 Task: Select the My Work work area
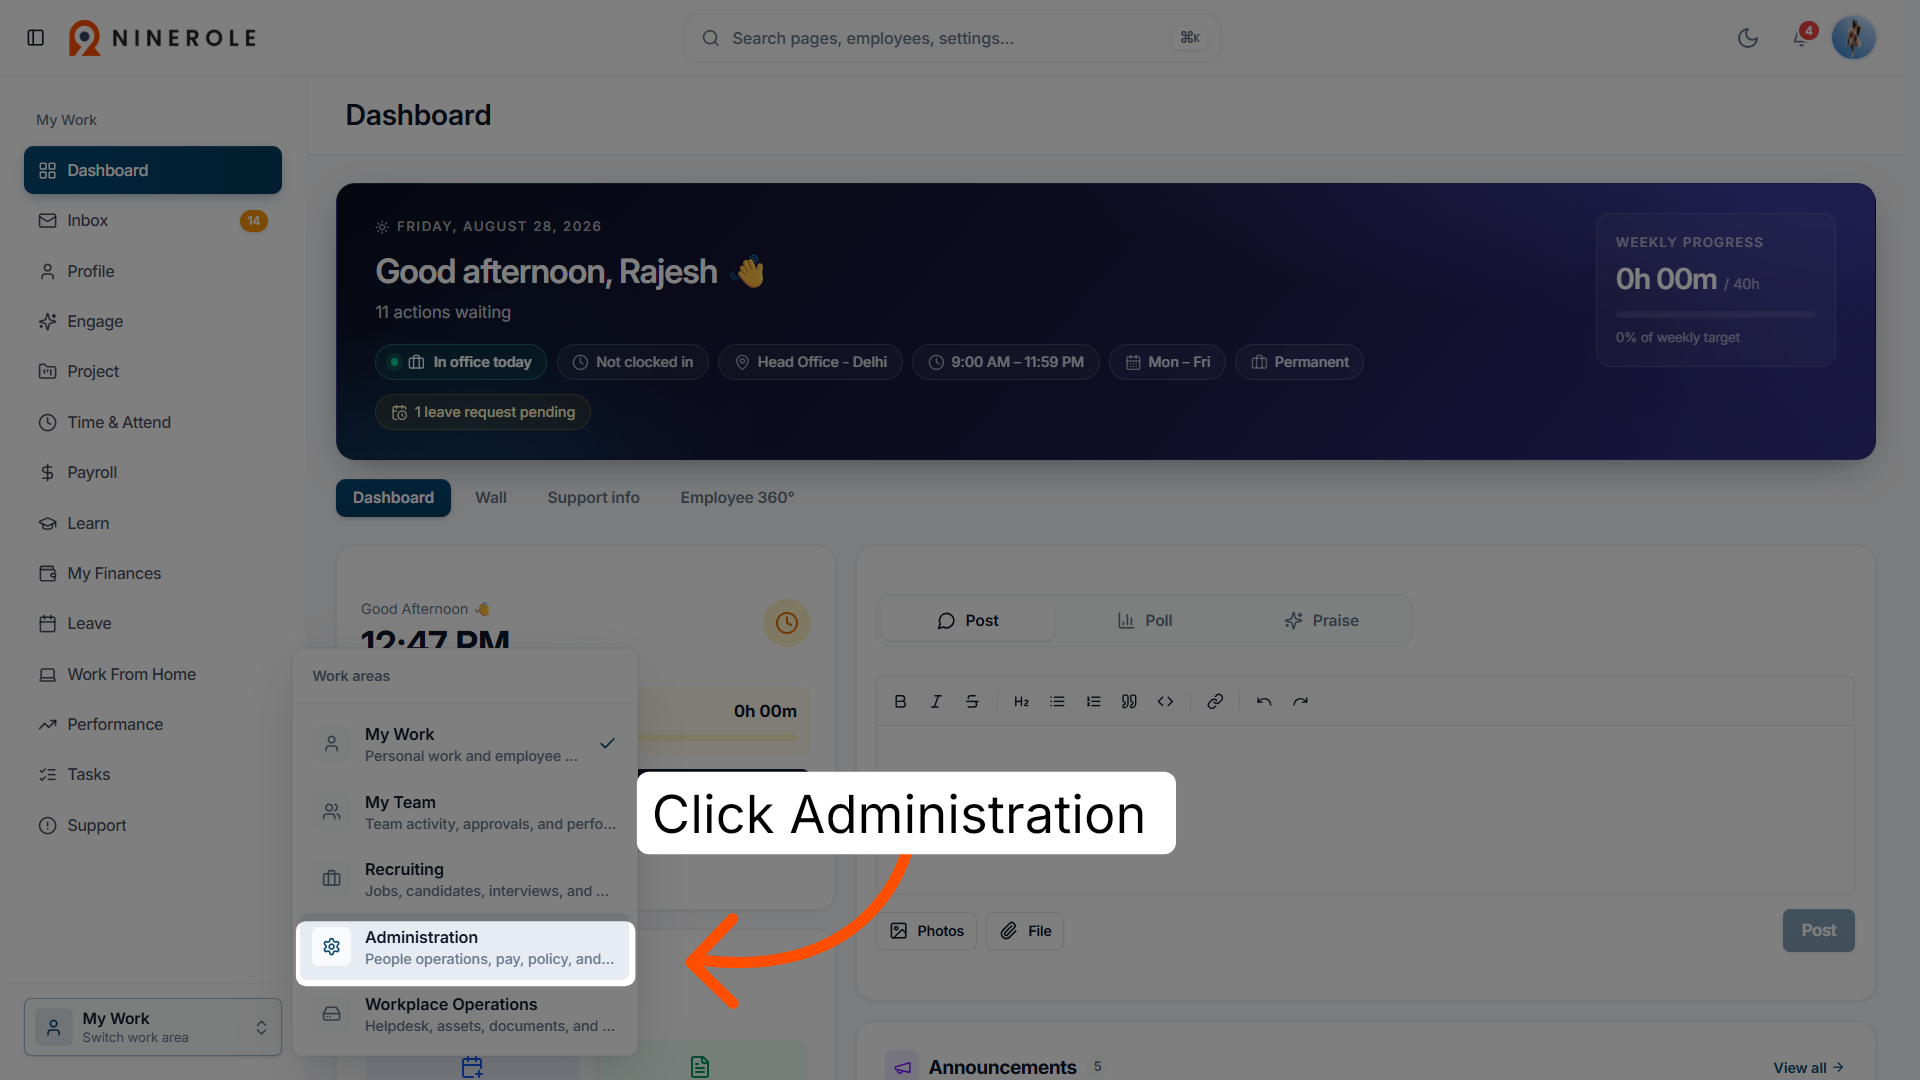coord(466,745)
